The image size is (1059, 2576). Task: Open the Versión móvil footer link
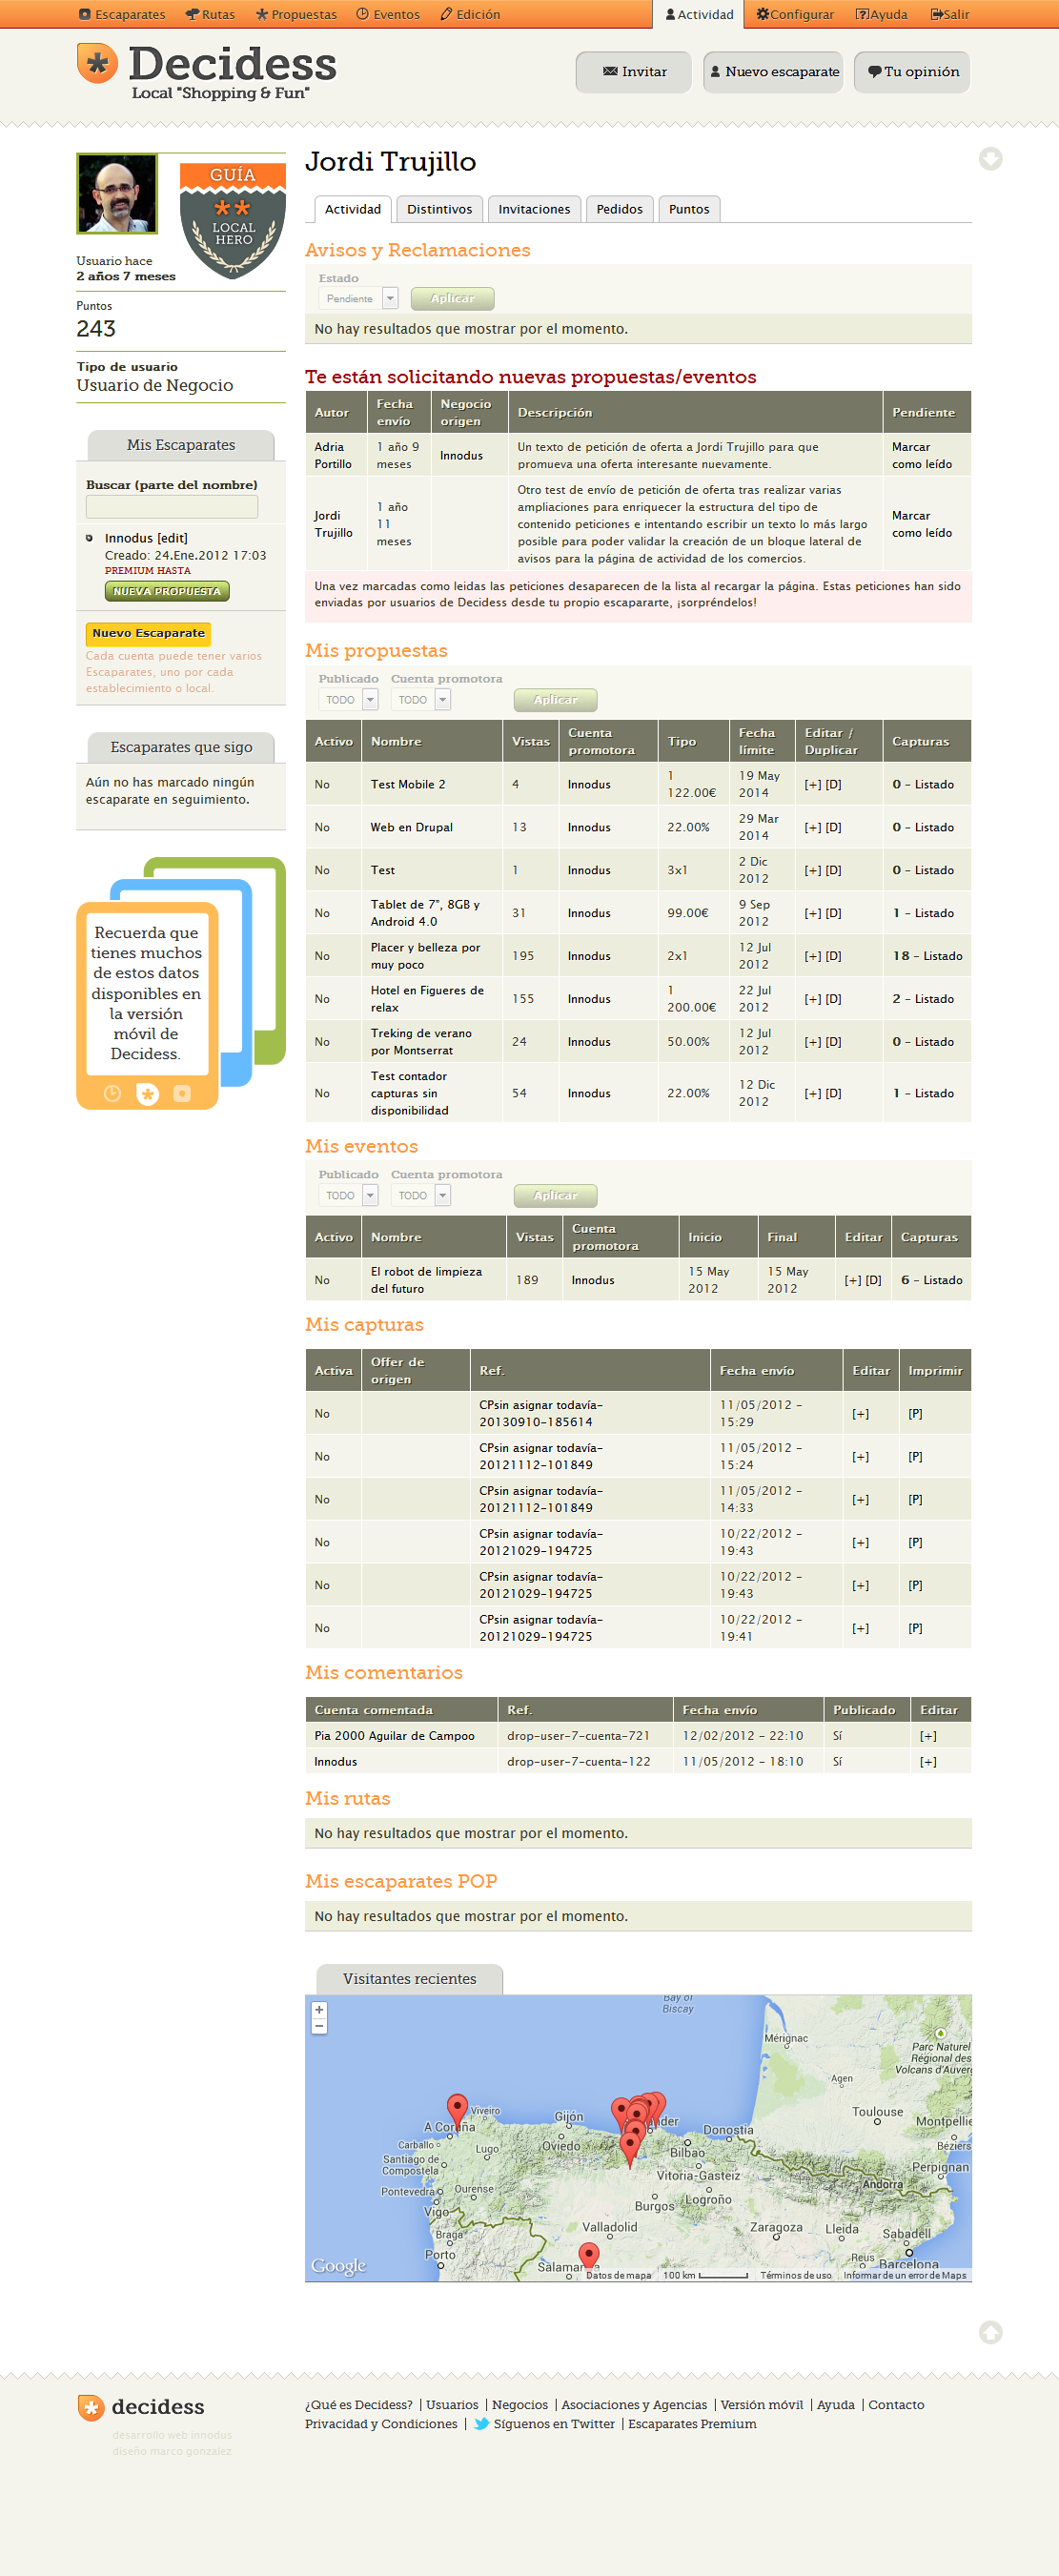click(762, 2405)
